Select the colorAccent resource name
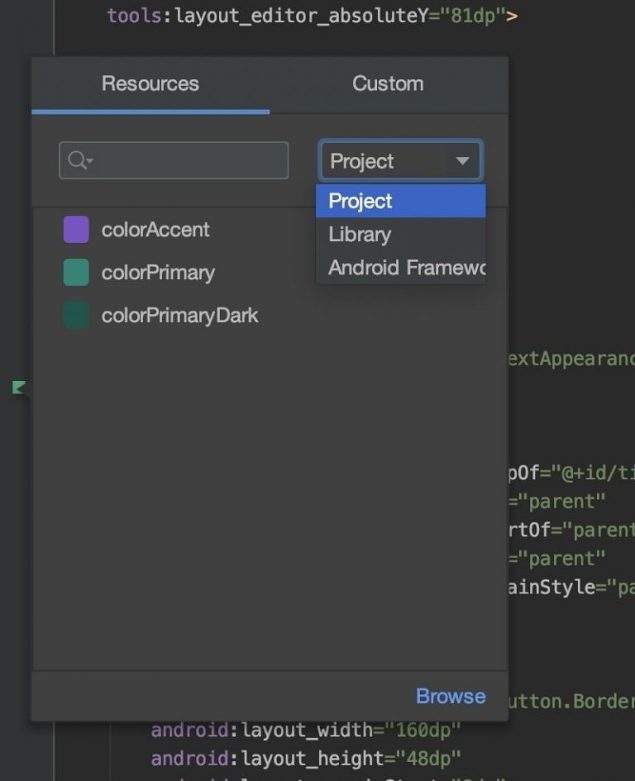Screen dimensions: 635x781 click(155, 230)
